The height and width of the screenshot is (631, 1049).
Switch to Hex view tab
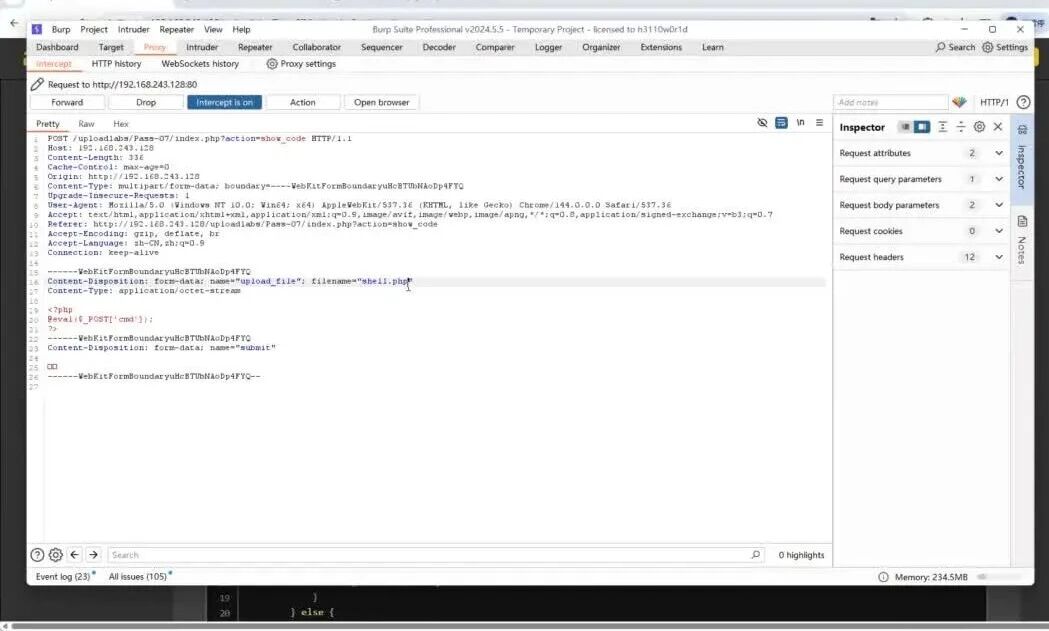pyautogui.click(x=120, y=124)
